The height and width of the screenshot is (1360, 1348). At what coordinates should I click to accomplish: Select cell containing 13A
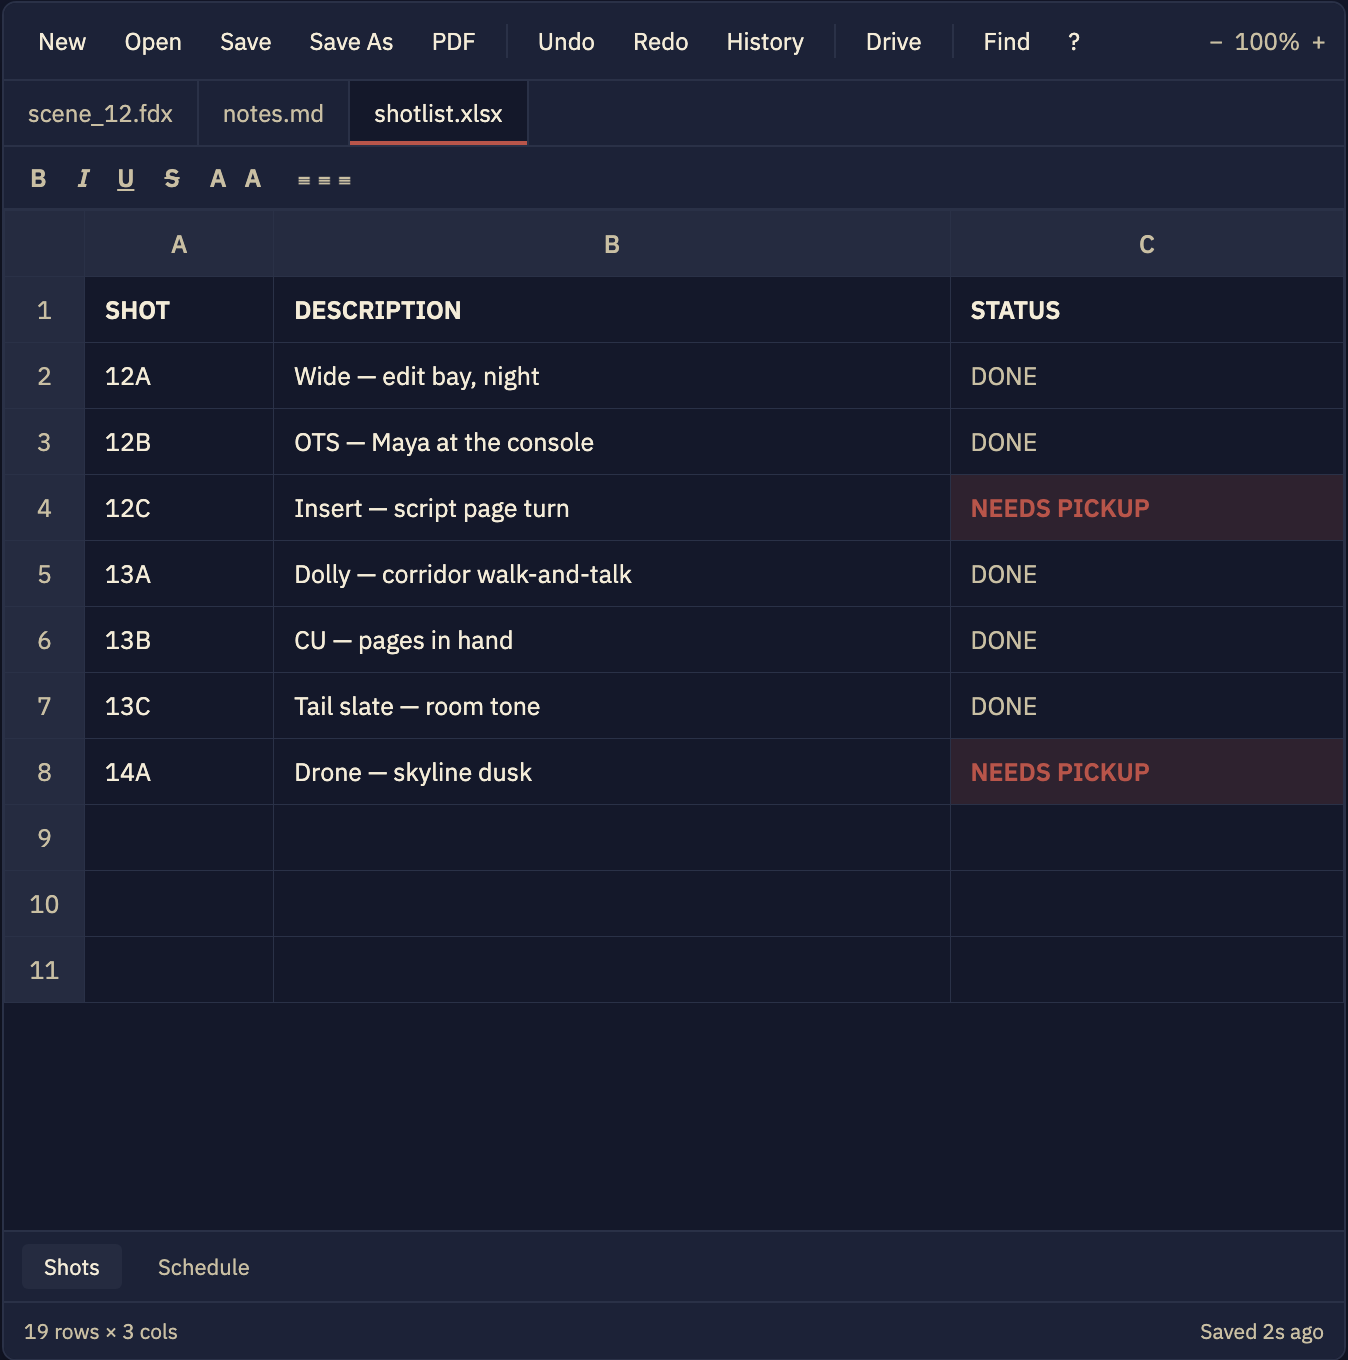(179, 574)
